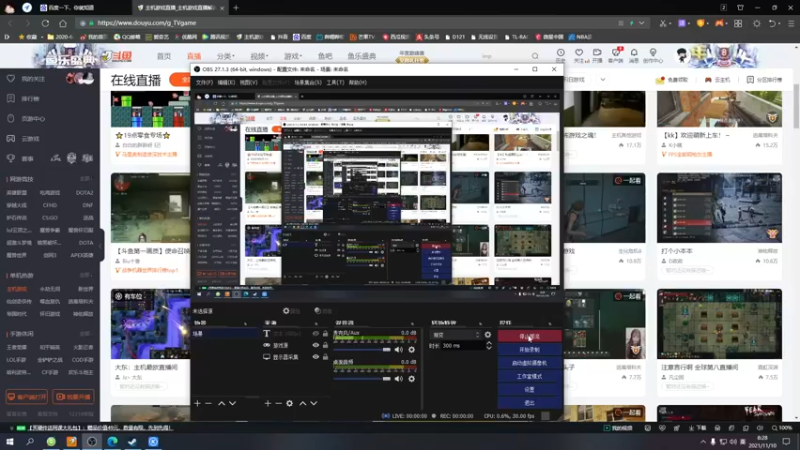Expand the 视频 dropdown in Douyu nav
800x450 pixels.
[x=261, y=56]
